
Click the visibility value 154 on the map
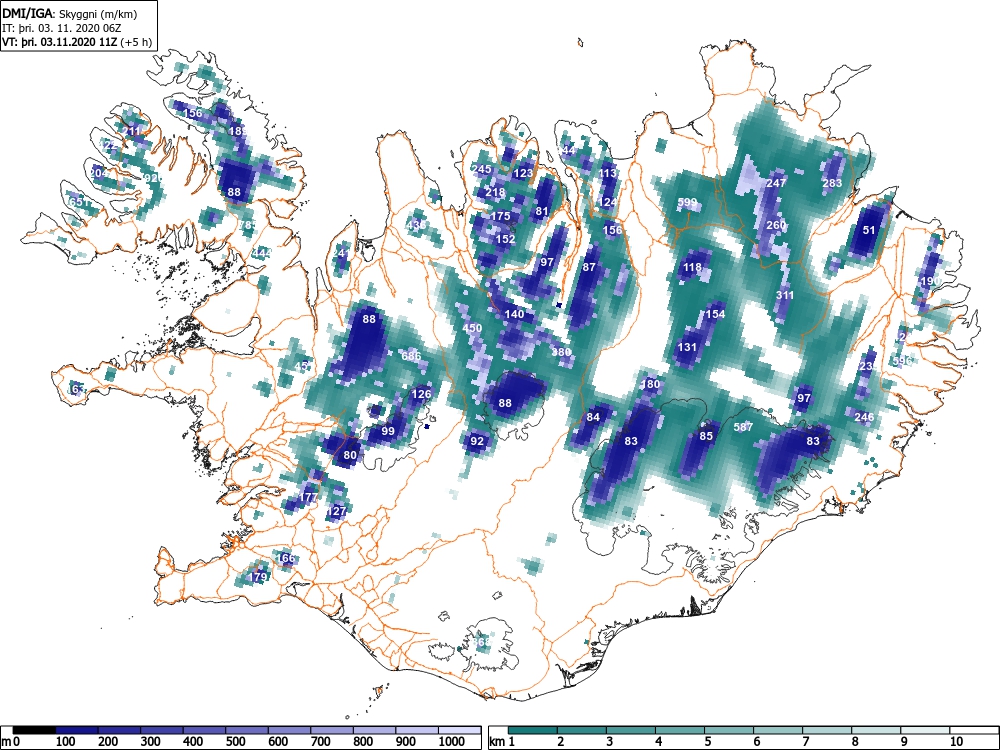pos(716,314)
